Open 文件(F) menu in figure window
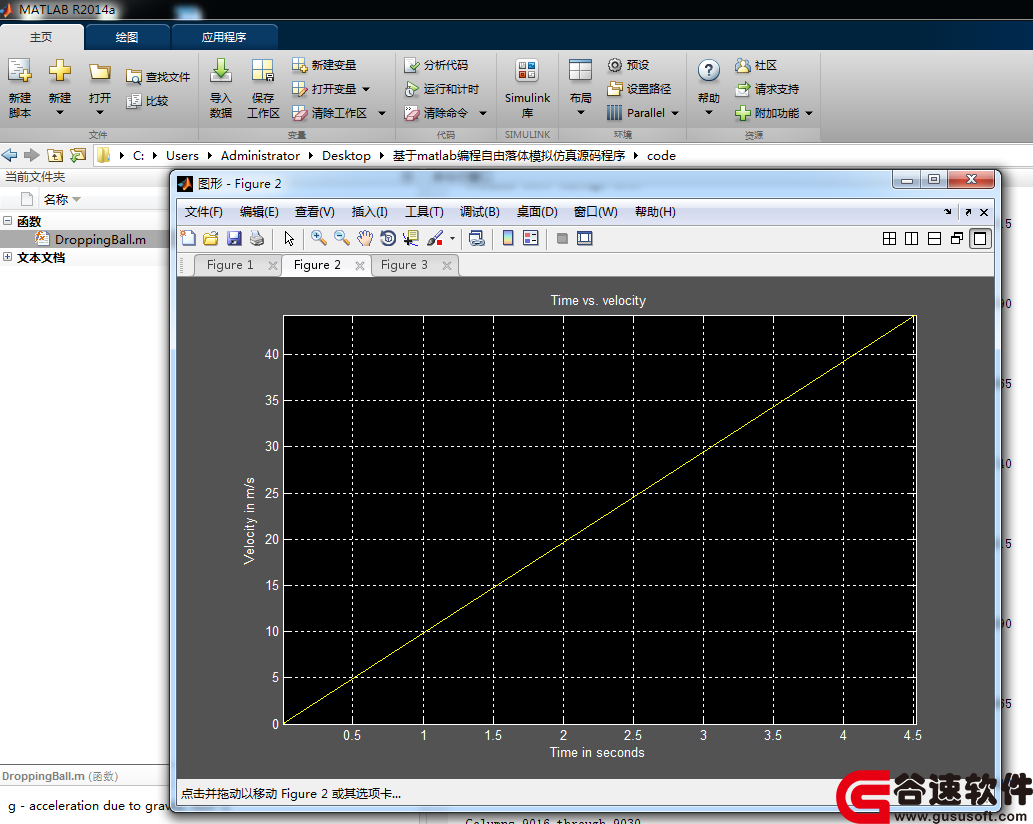The image size is (1033, 824). coord(204,212)
